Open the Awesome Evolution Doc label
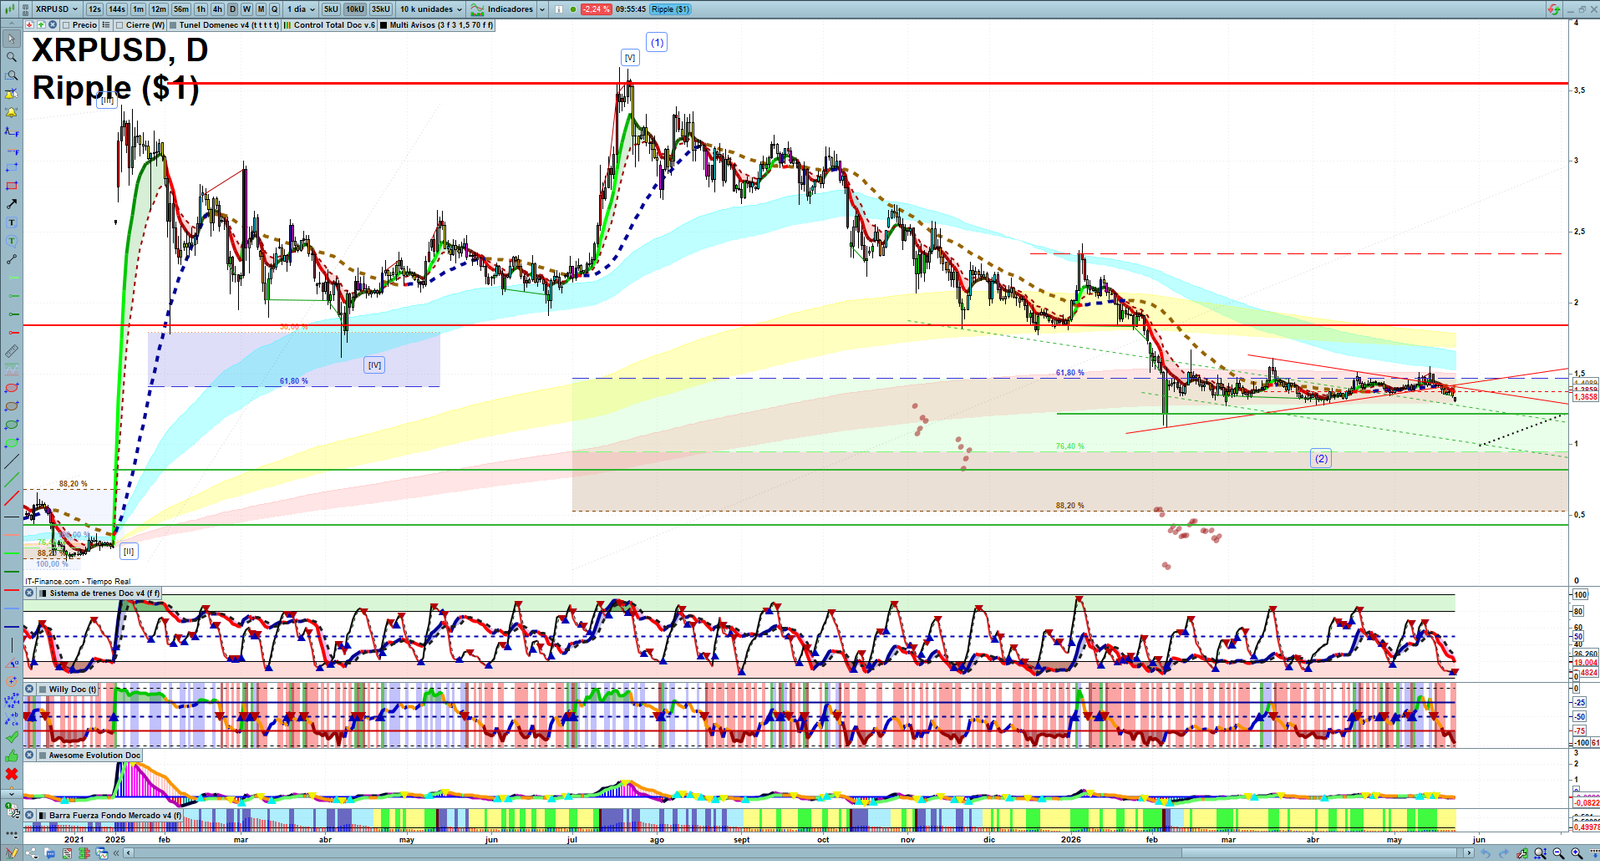This screenshot has height=861, width=1600. (x=94, y=755)
